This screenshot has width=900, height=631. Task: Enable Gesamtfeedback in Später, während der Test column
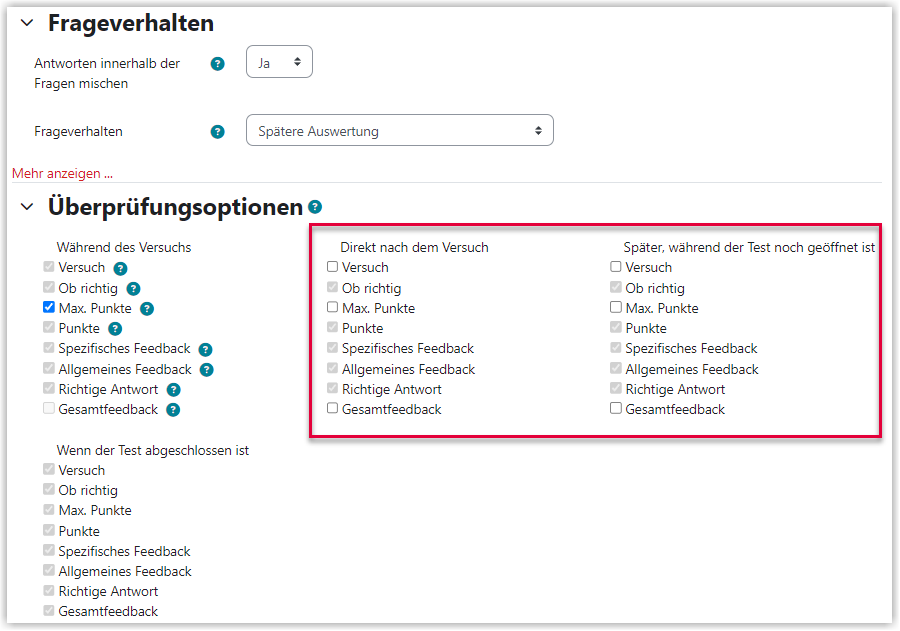(616, 408)
